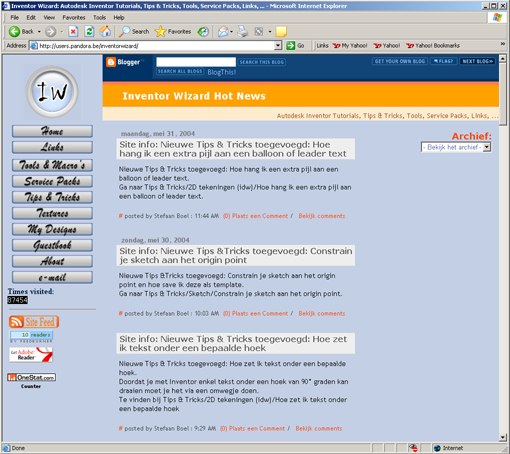The height and width of the screenshot is (454, 510).
Task: Open 'Bekijk comments' under the 11:44 AM post
Action: pyautogui.click(x=322, y=216)
